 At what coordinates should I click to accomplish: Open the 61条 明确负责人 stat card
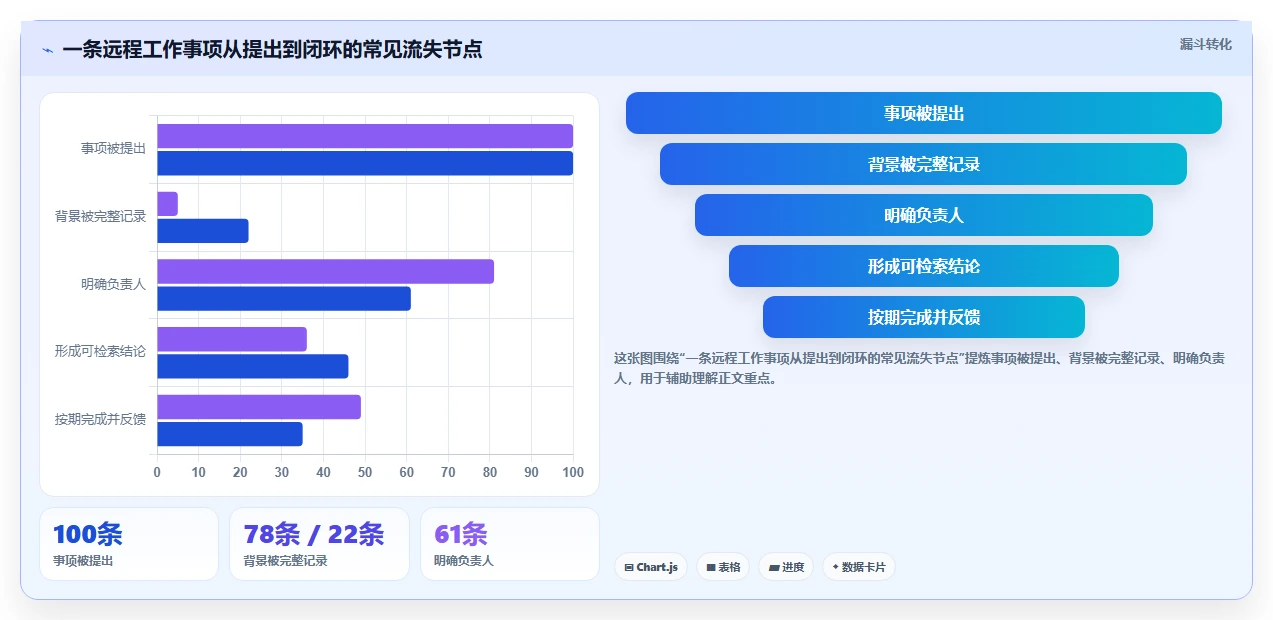point(510,544)
